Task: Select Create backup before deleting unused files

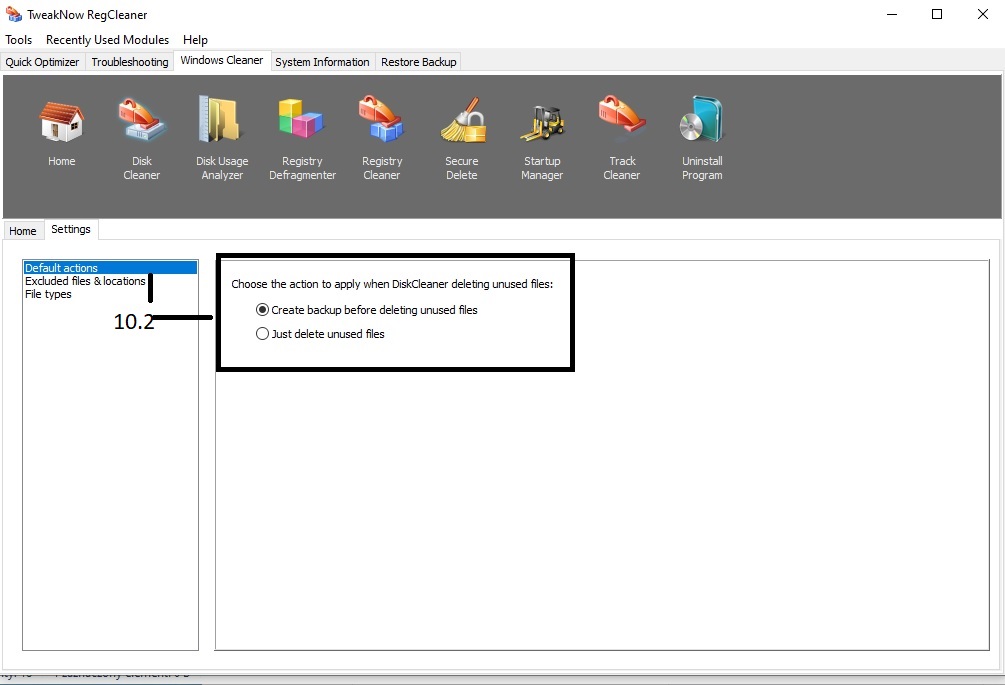Action: pyautogui.click(x=367, y=310)
